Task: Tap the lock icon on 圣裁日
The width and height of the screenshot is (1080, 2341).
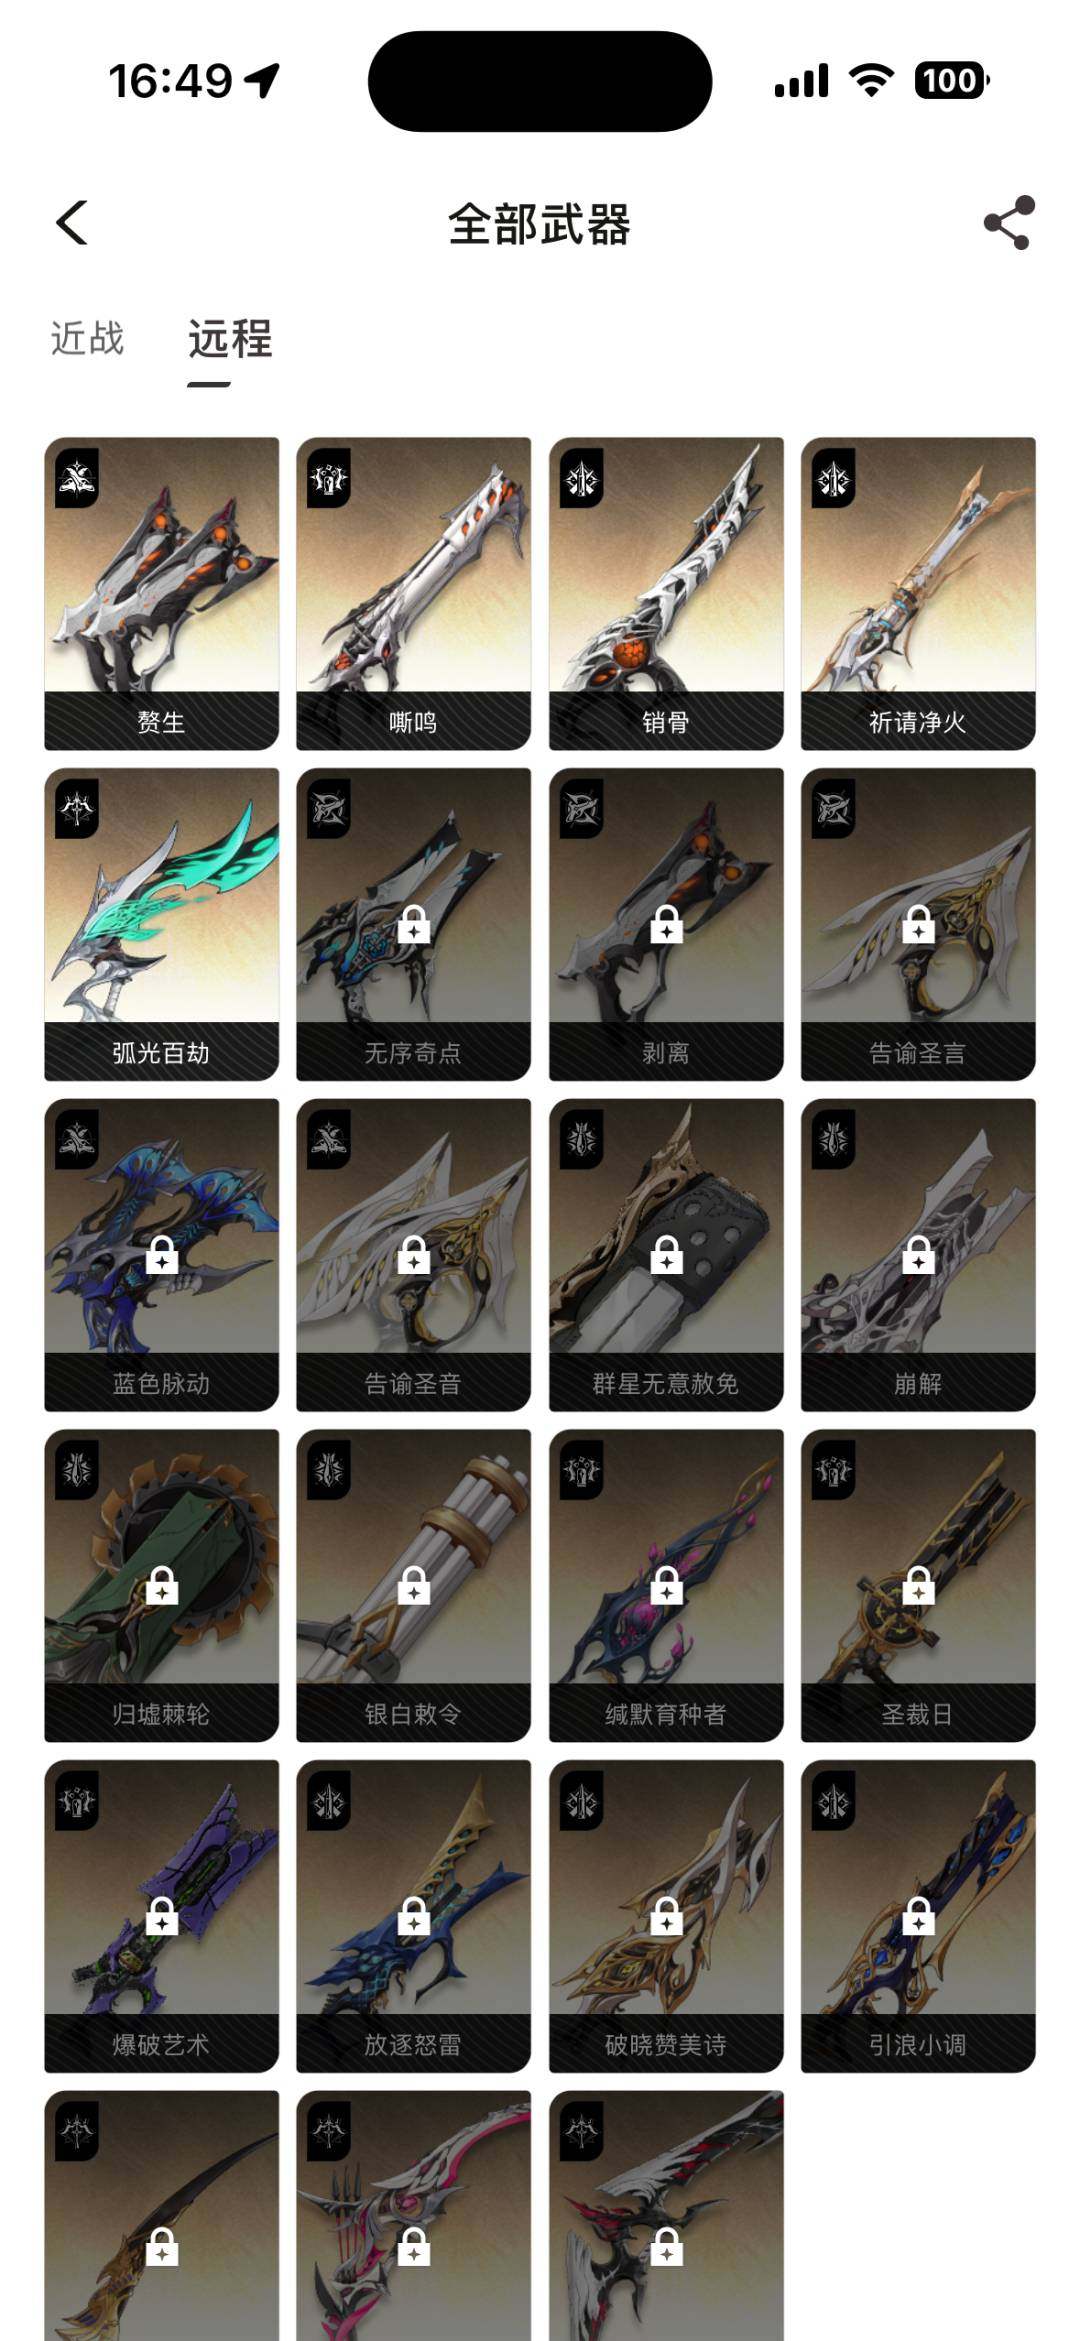Action: (x=918, y=1586)
